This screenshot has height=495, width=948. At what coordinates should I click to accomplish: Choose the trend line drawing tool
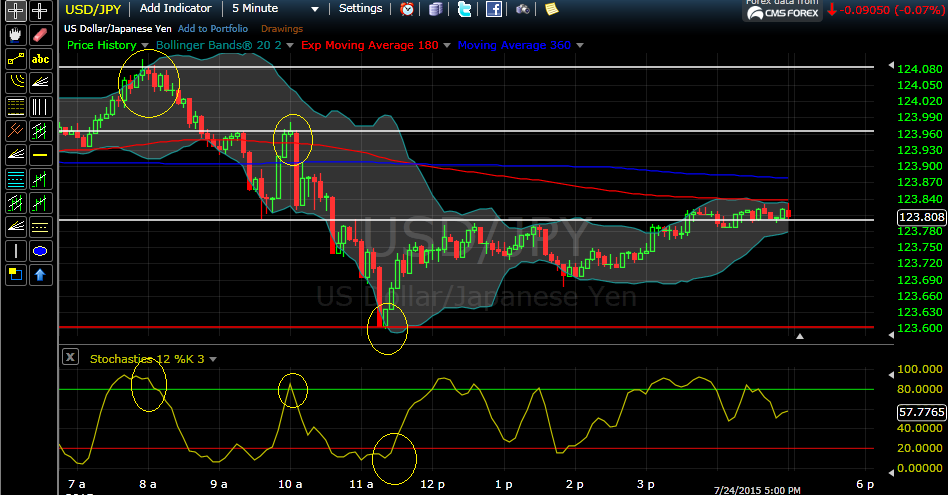16,59
